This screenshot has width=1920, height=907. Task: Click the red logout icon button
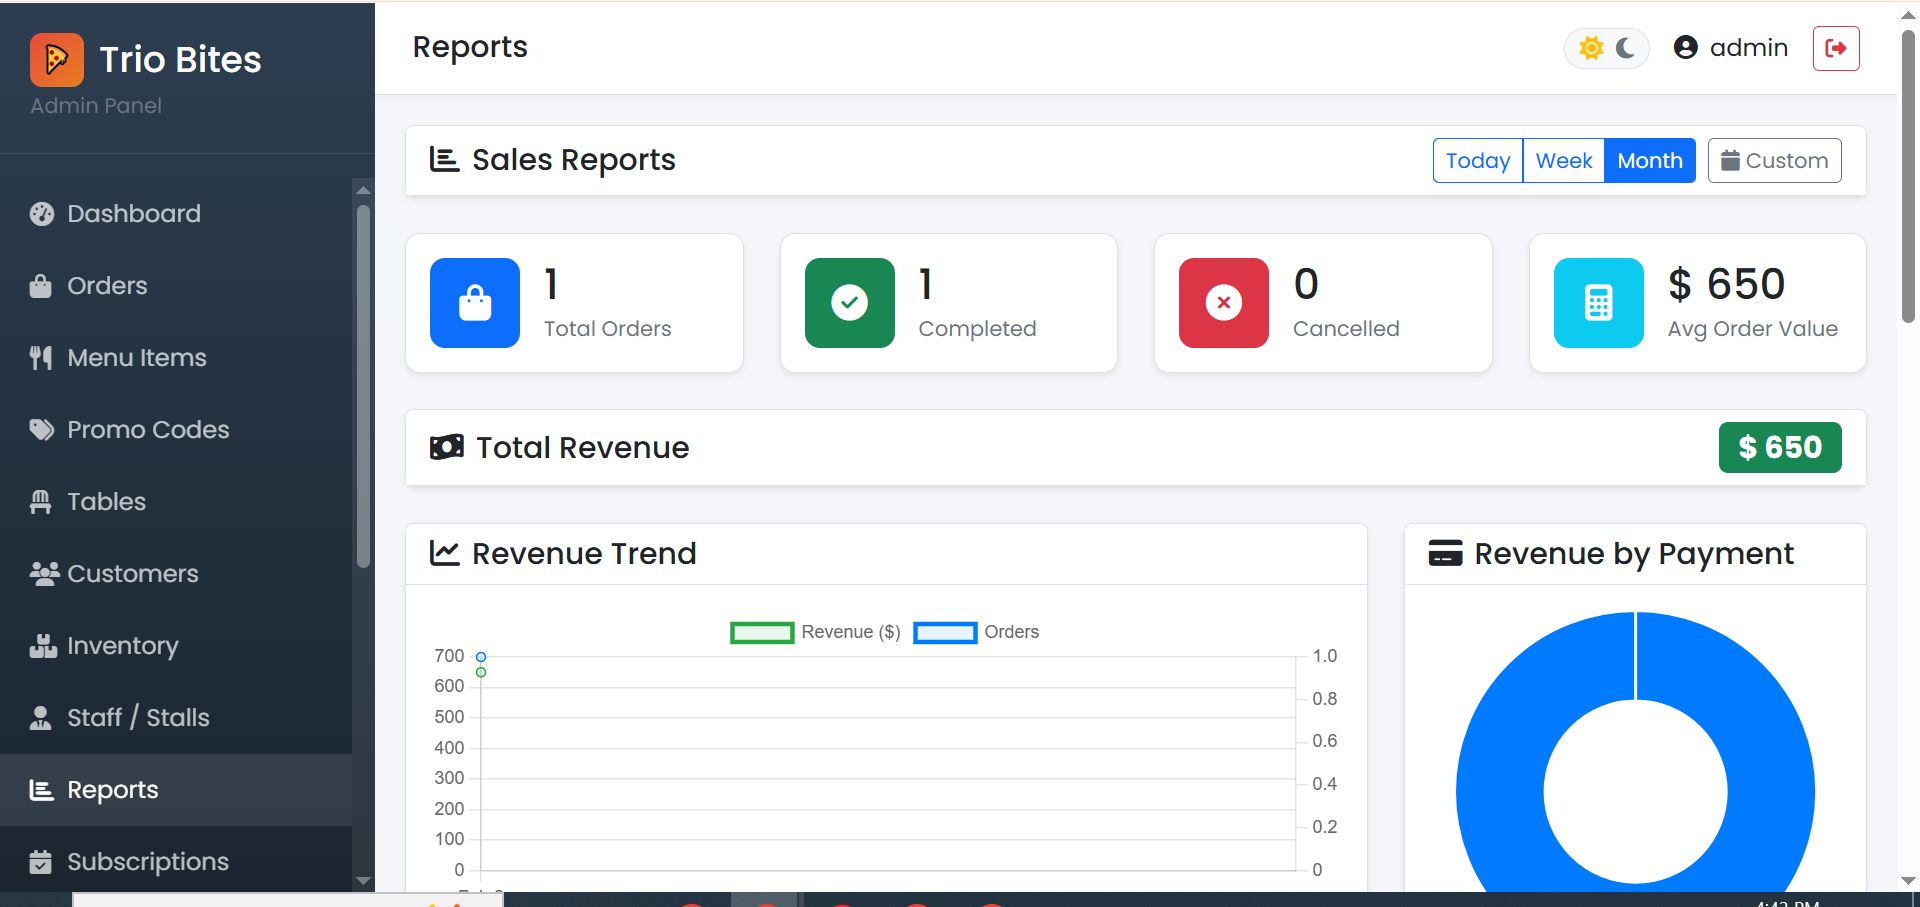point(1835,48)
